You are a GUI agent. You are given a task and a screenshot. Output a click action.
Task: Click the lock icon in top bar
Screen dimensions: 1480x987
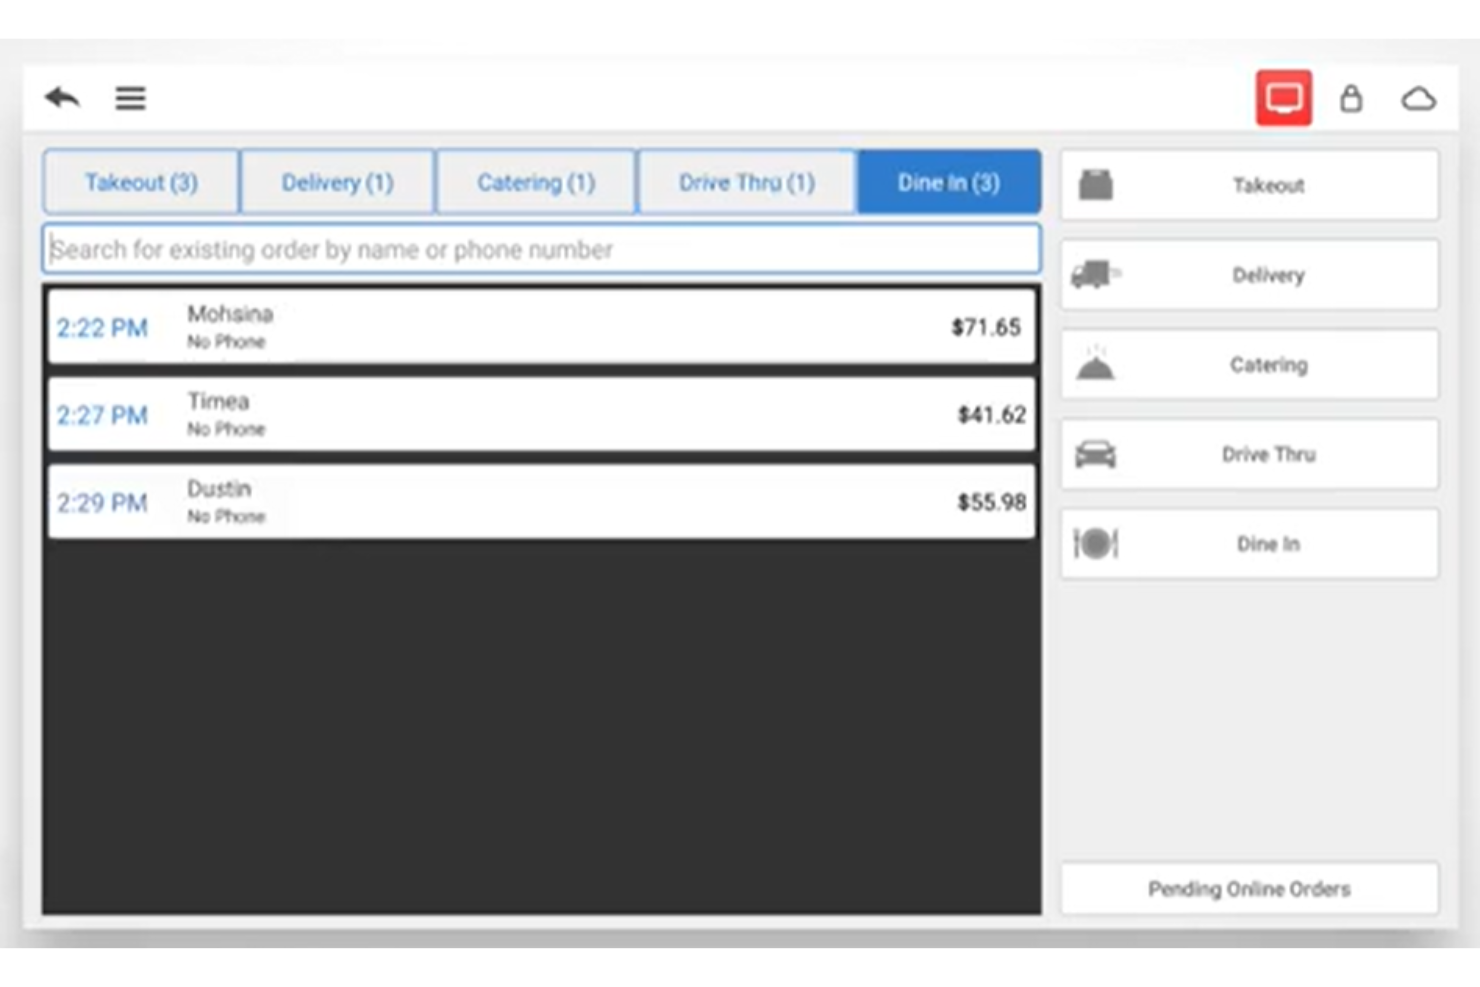tap(1352, 98)
